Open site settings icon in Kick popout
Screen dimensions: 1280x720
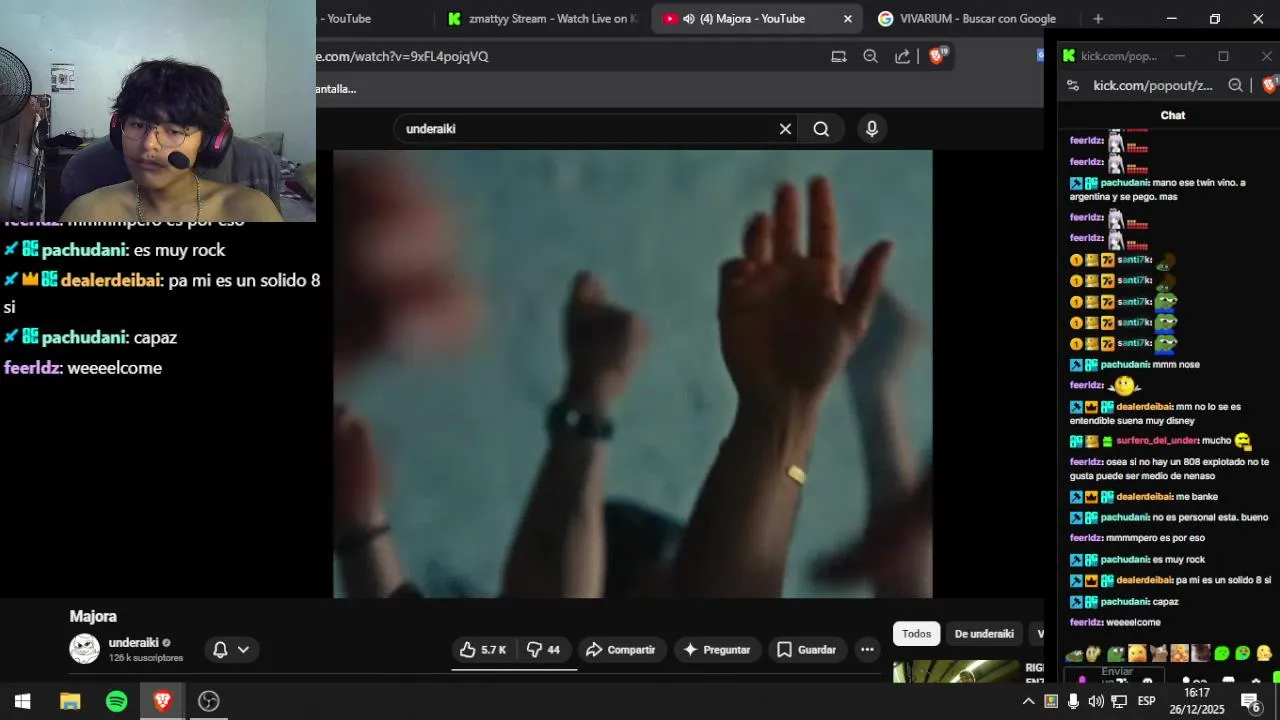click(x=1073, y=86)
